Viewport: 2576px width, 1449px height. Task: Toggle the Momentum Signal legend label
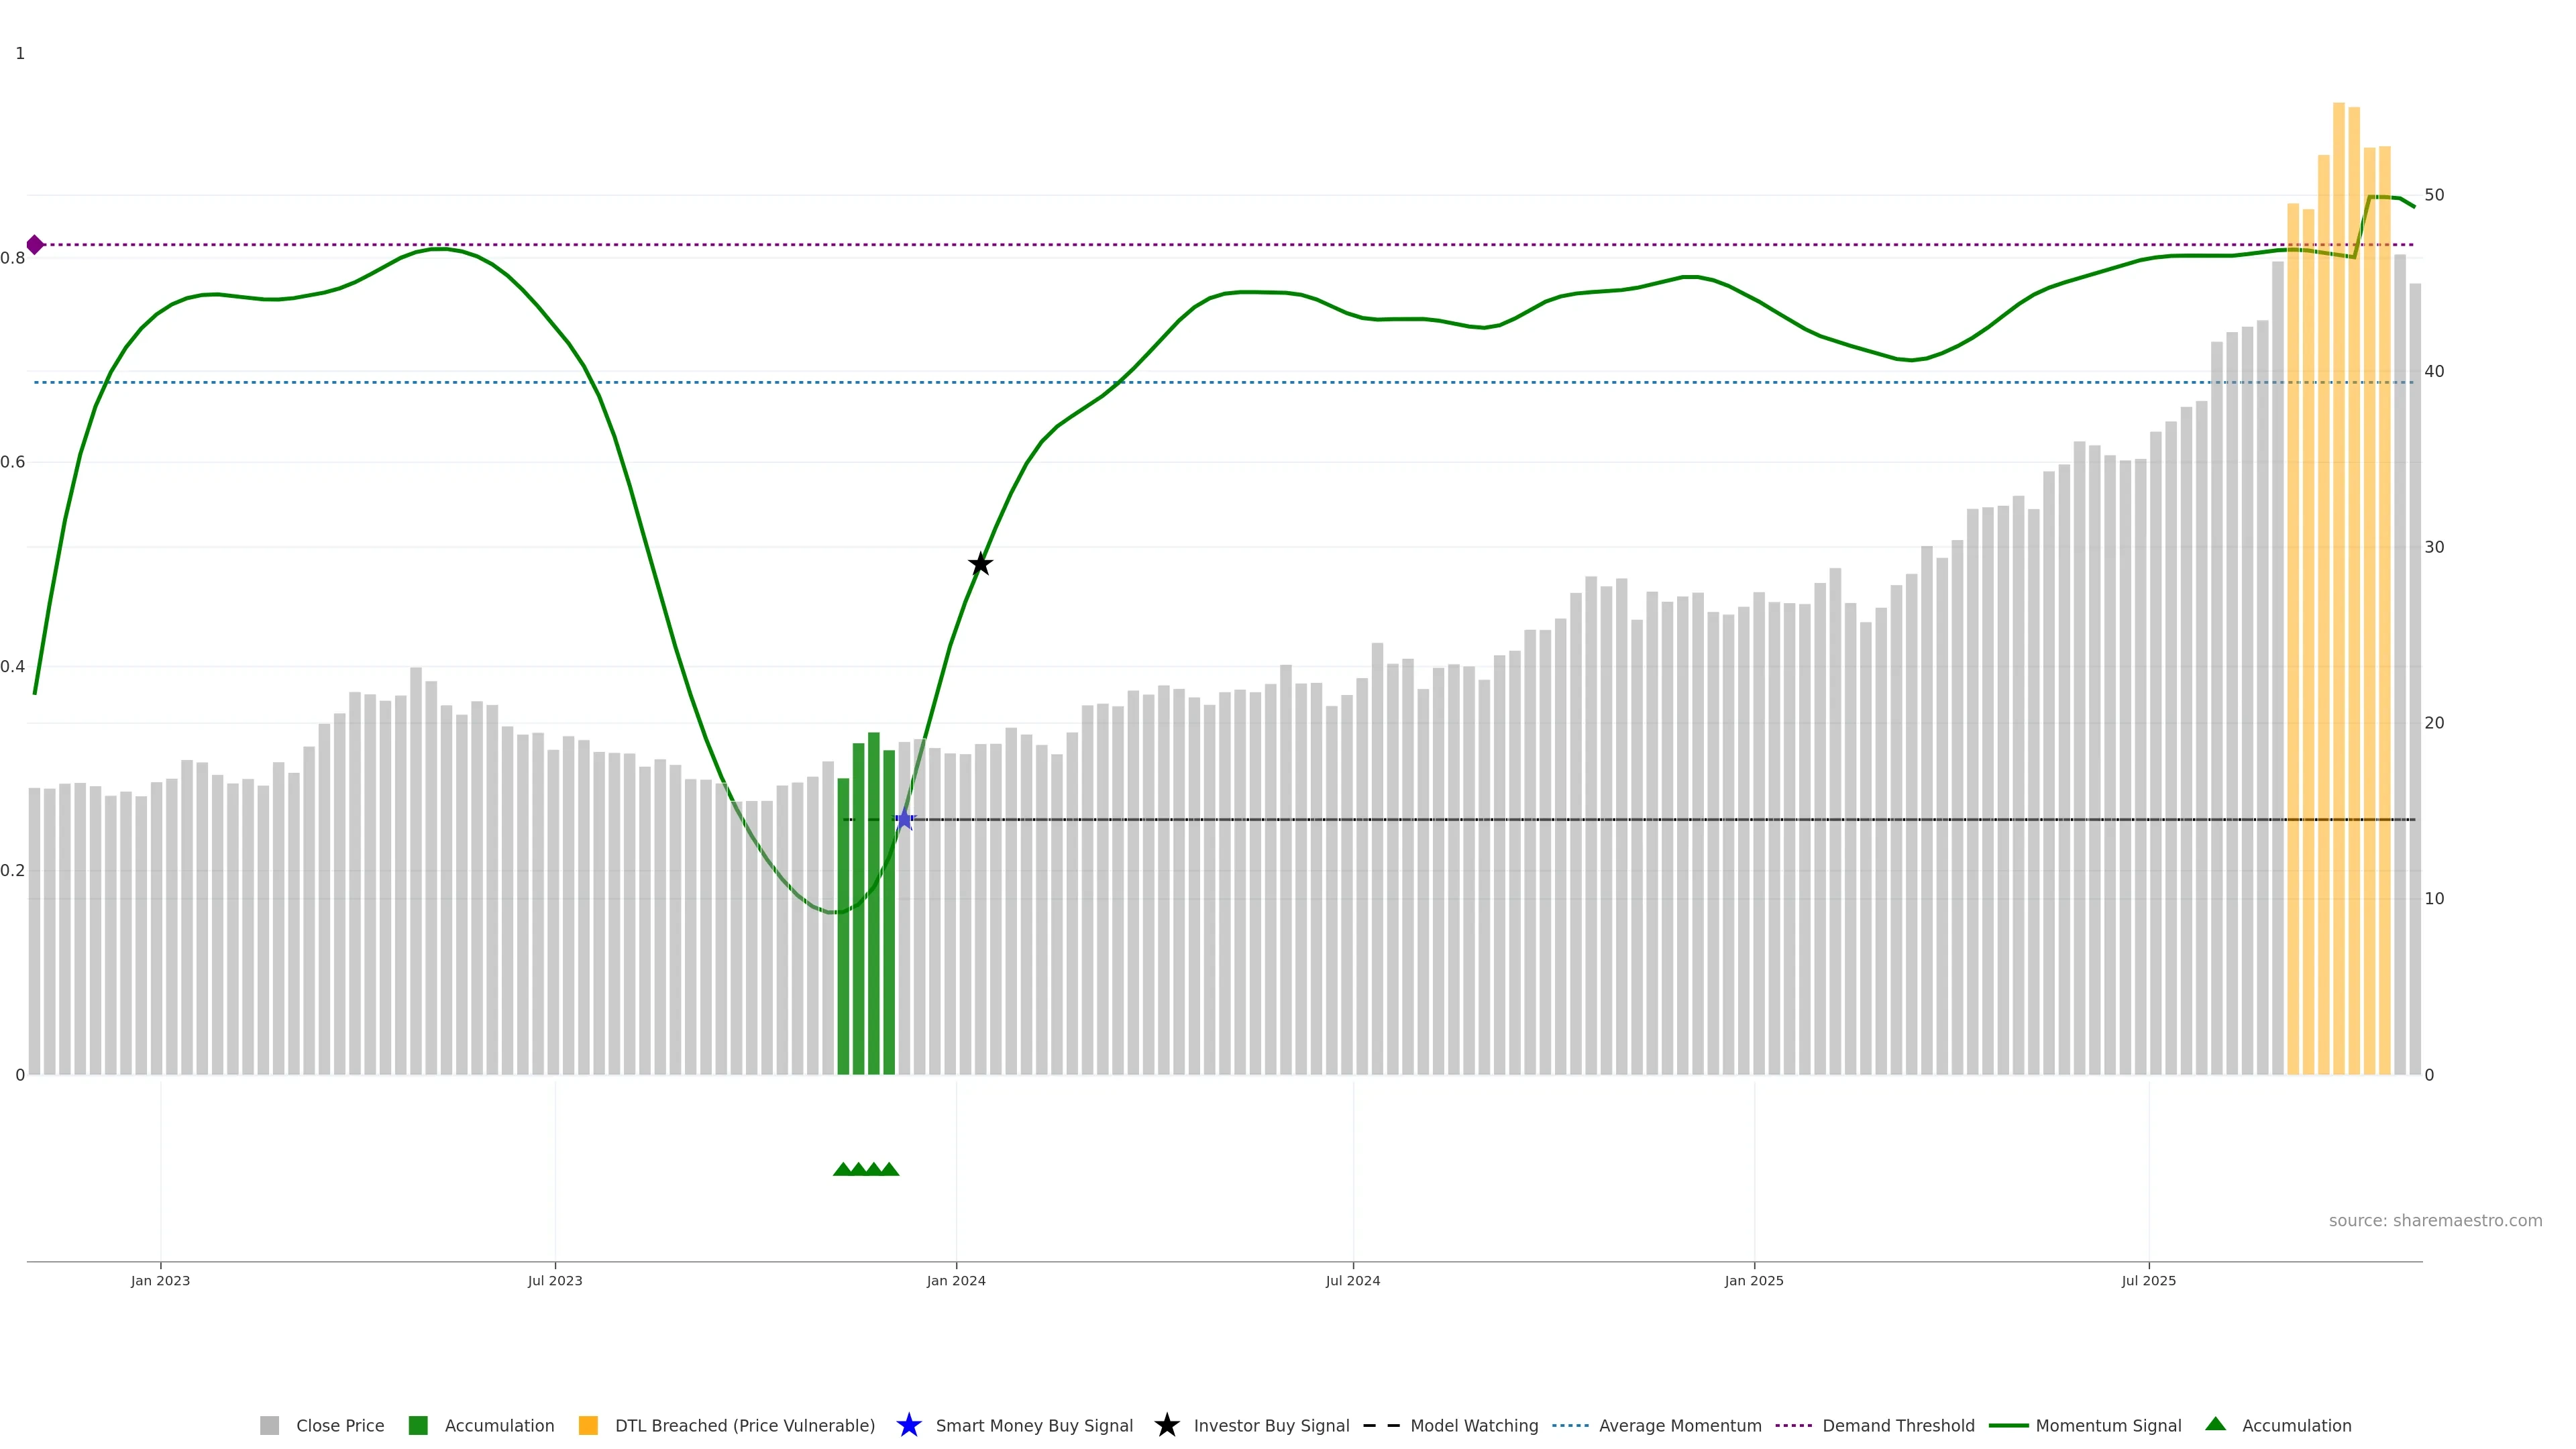click(x=2108, y=1425)
